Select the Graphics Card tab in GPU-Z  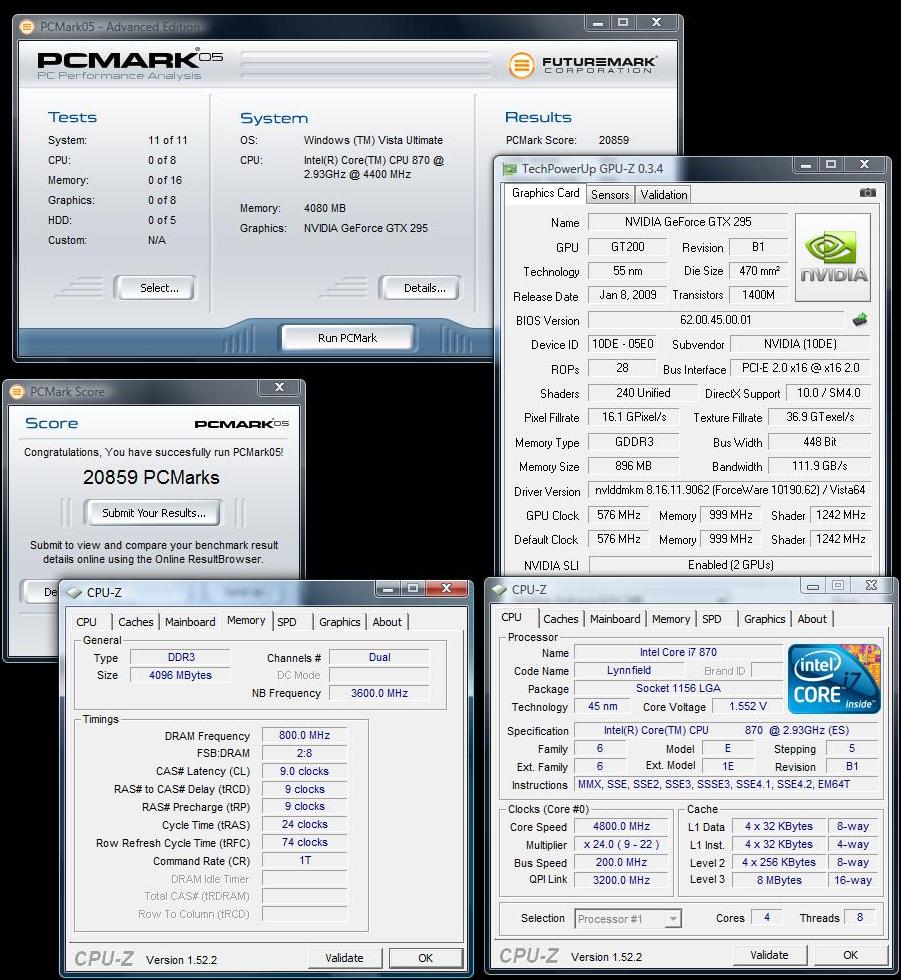(x=545, y=193)
